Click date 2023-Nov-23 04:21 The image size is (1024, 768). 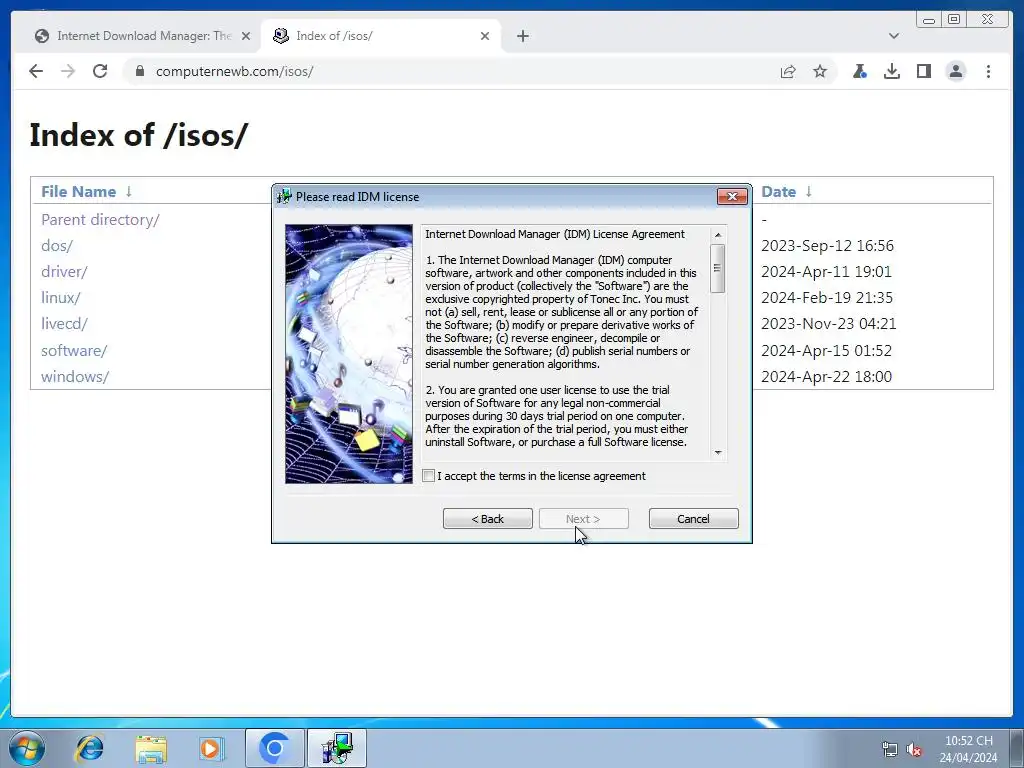tap(829, 324)
